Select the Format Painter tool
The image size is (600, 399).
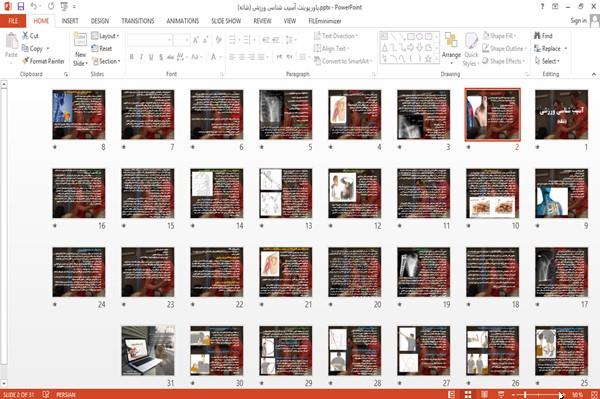click(43, 61)
